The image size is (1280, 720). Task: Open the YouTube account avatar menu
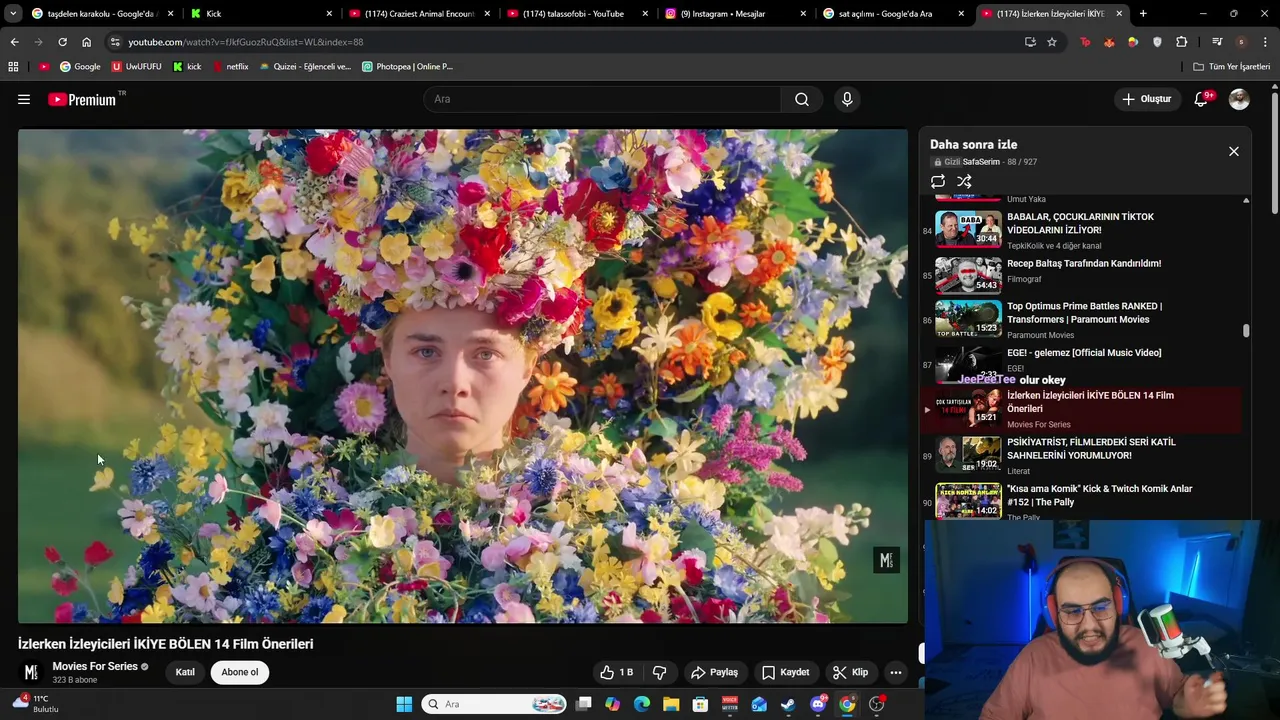click(x=1239, y=99)
